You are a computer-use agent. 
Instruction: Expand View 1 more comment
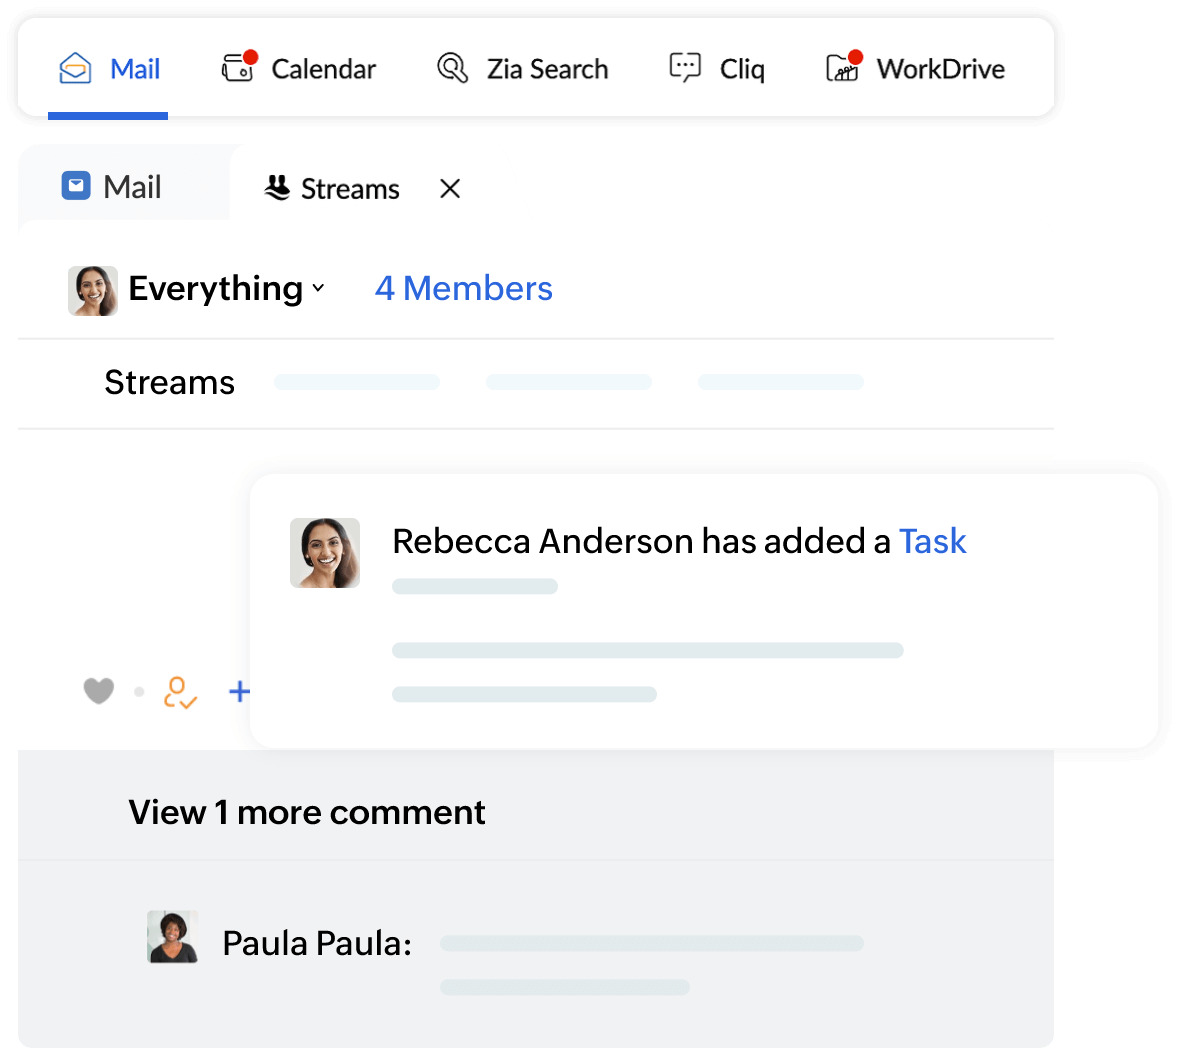306,812
